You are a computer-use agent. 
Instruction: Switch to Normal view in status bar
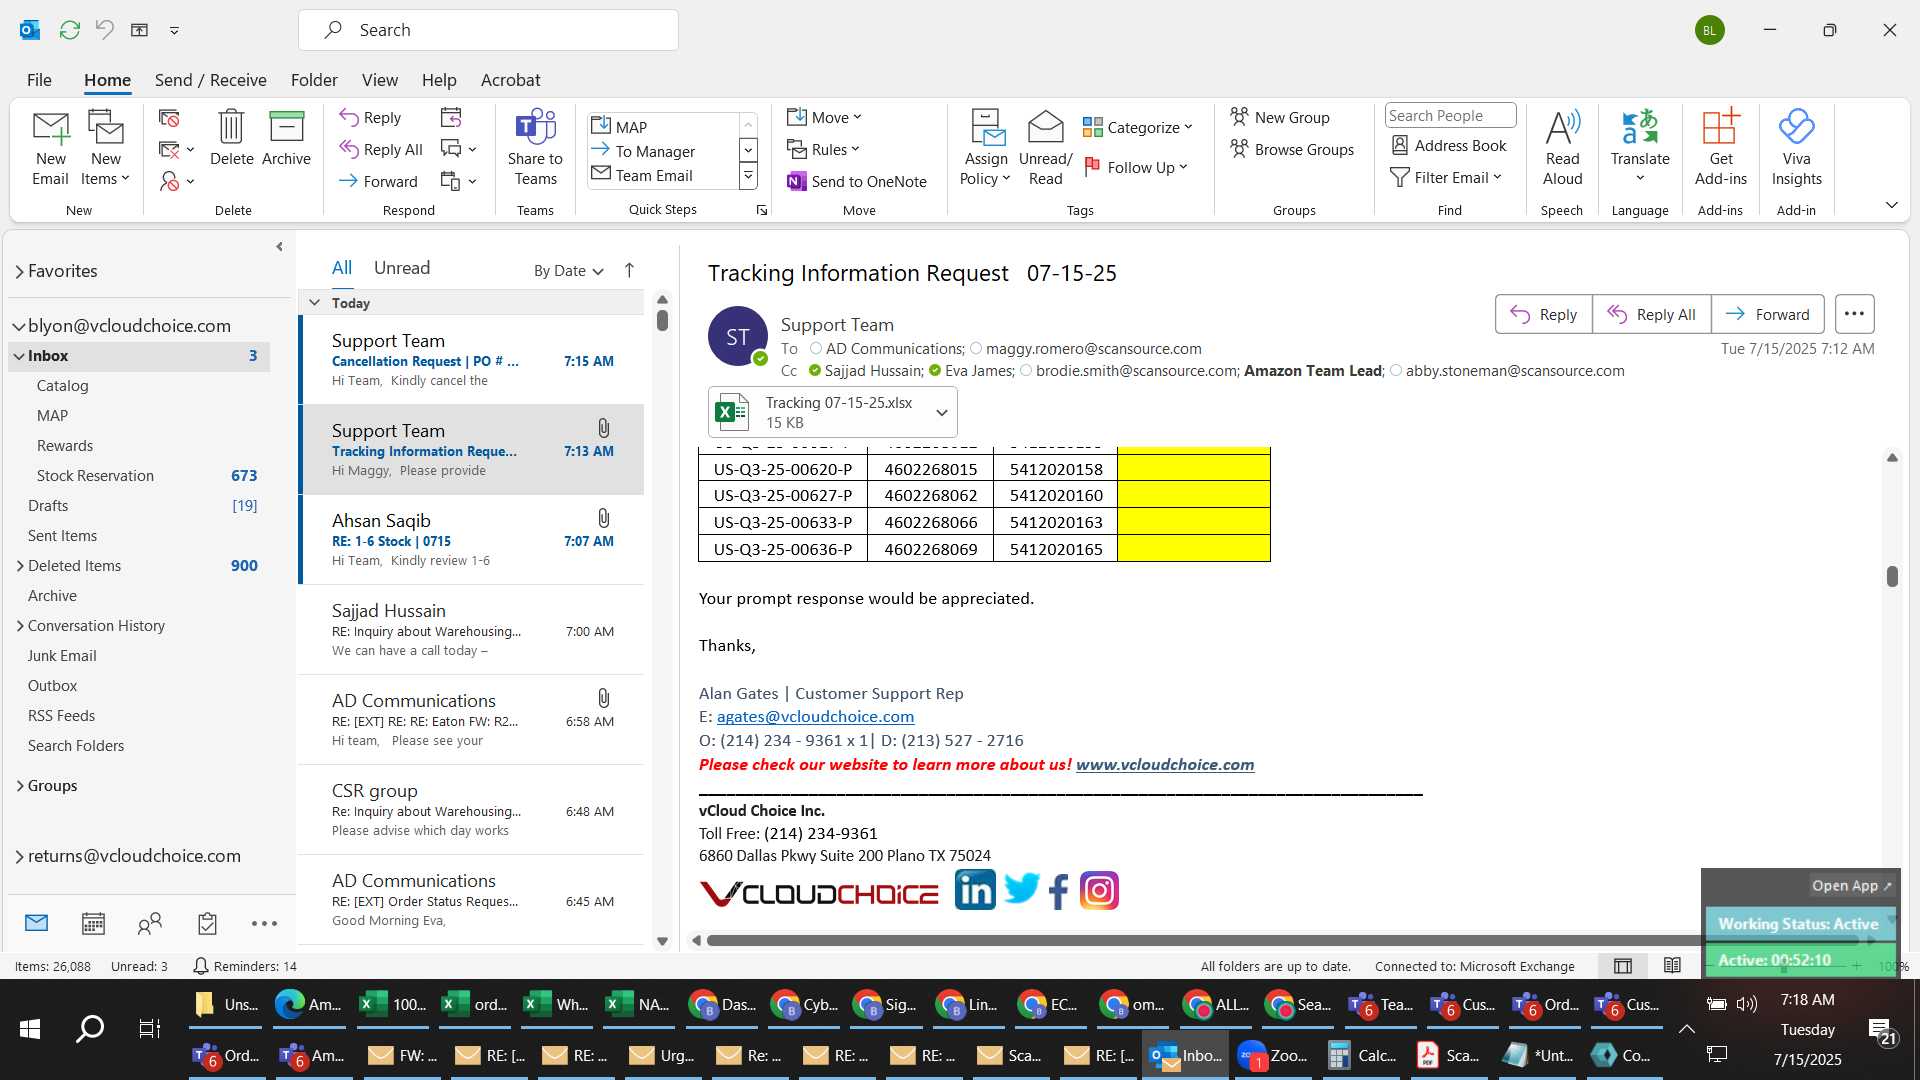(1622, 966)
